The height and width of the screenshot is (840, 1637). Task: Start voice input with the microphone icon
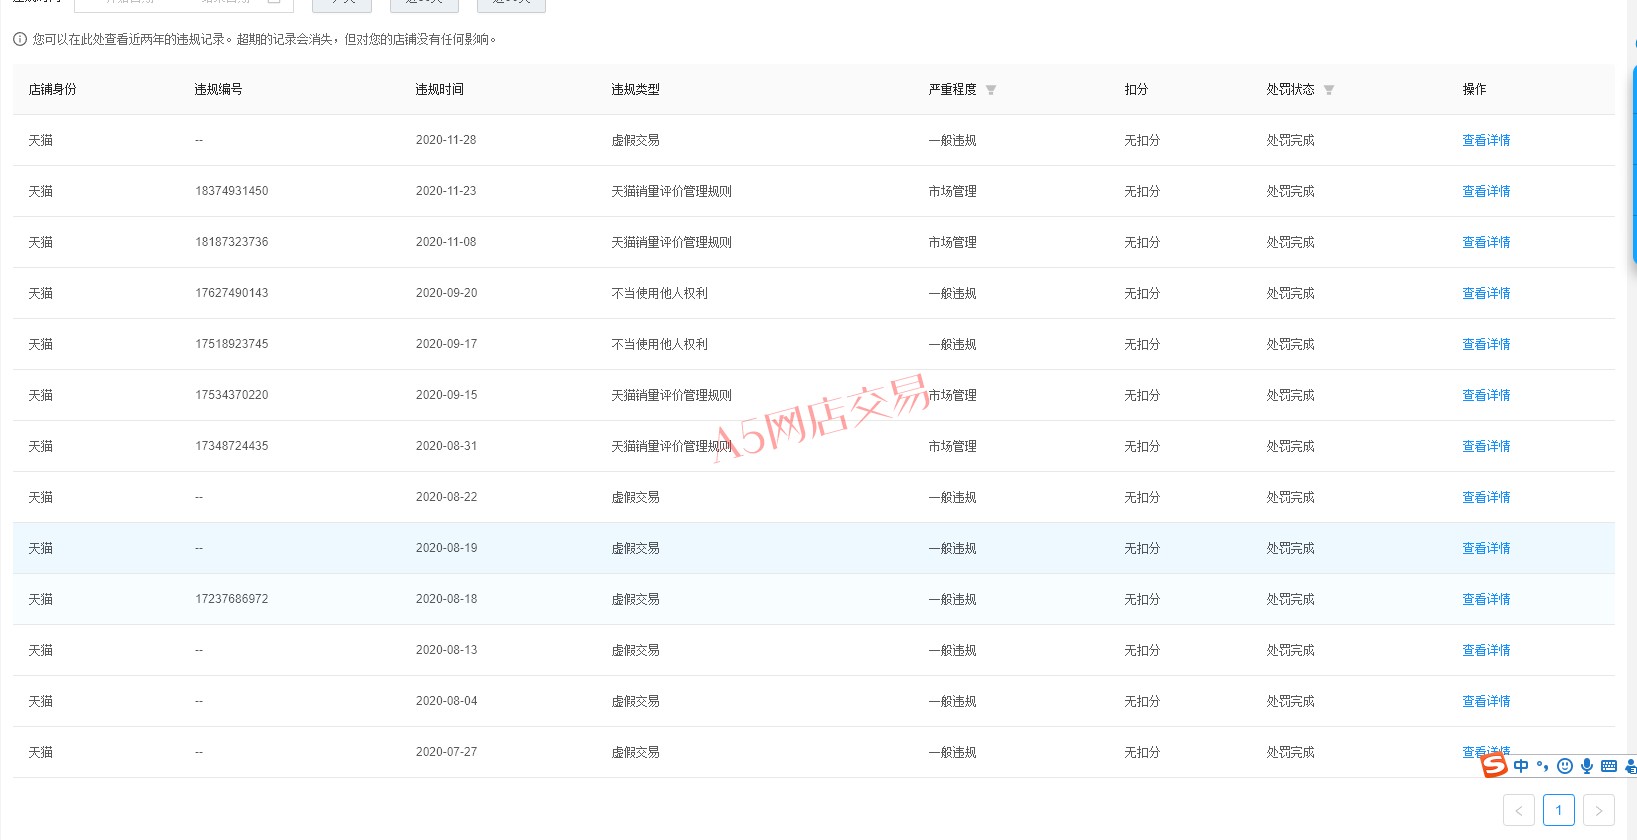click(x=1587, y=766)
